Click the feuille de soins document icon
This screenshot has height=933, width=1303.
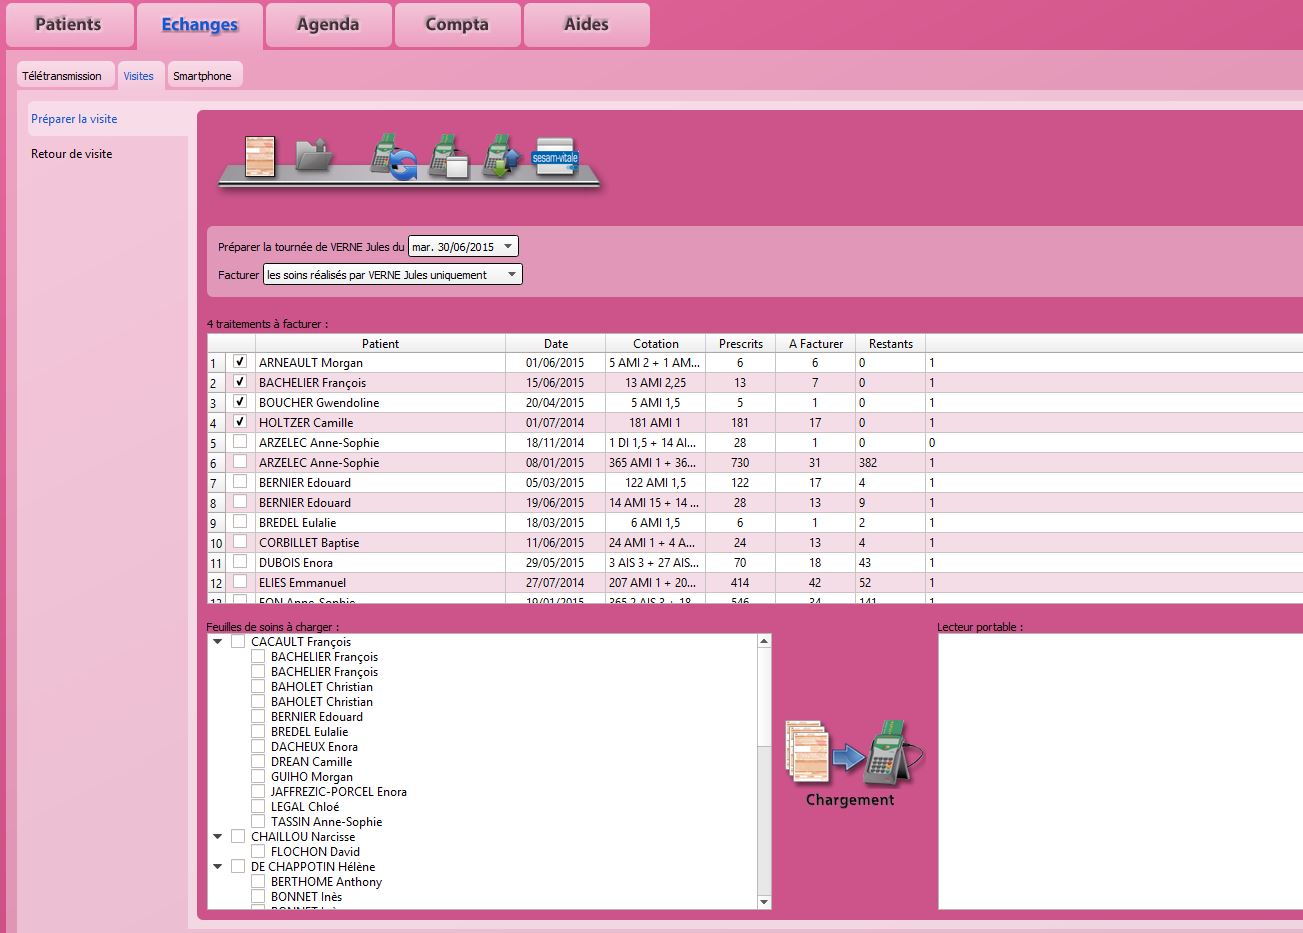(x=260, y=157)
